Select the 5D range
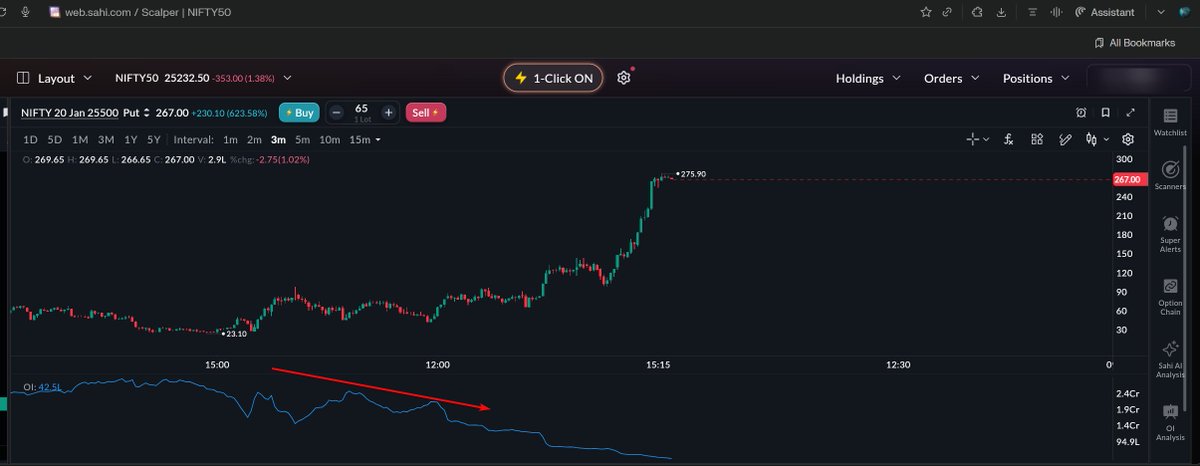 tap(55, 140)
